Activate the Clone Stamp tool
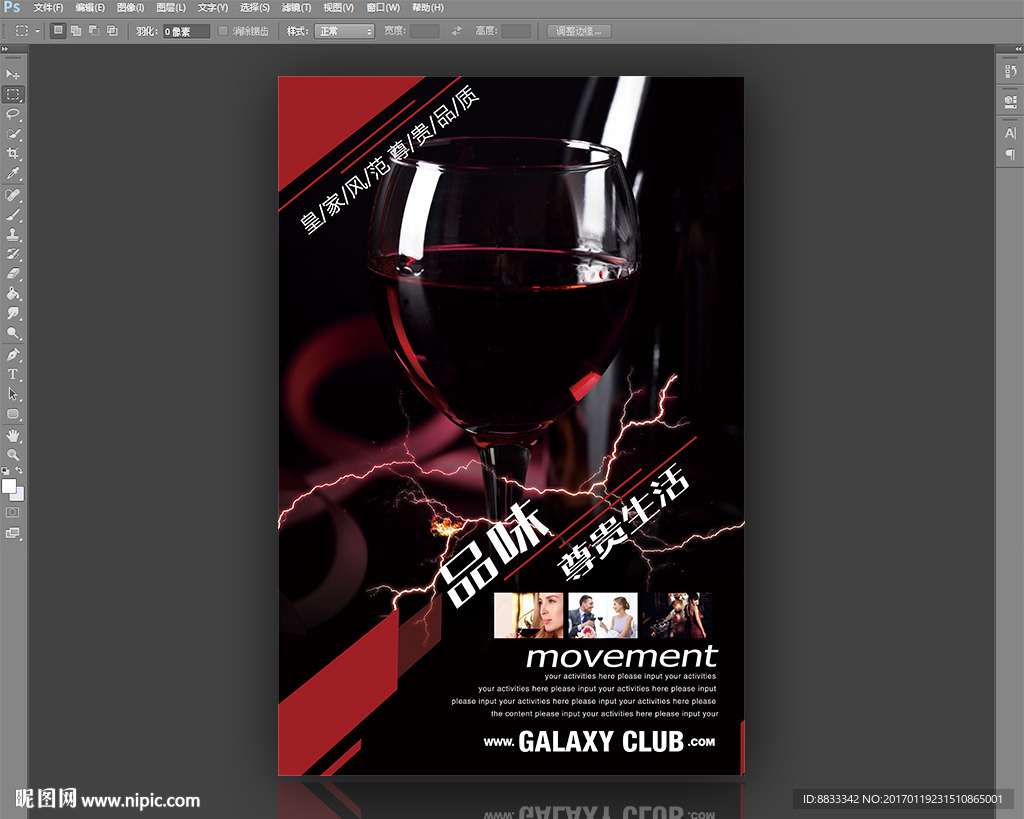 (x=13, y=234)
